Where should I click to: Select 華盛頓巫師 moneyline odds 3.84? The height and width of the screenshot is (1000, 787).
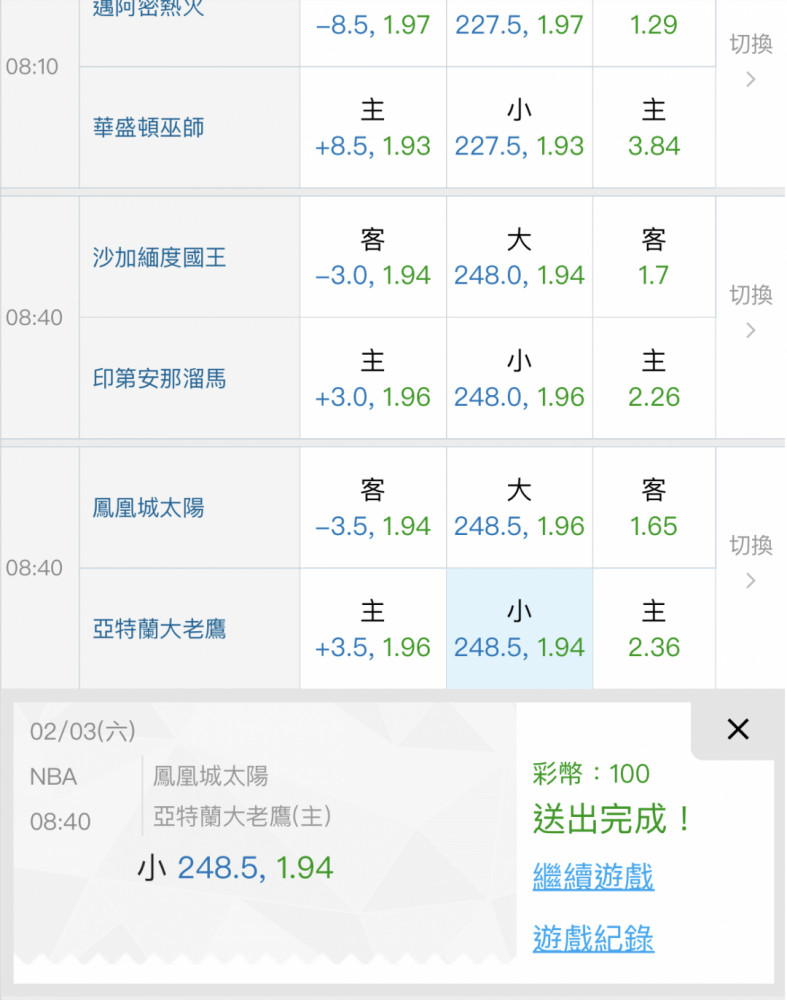tap(654, 128)
